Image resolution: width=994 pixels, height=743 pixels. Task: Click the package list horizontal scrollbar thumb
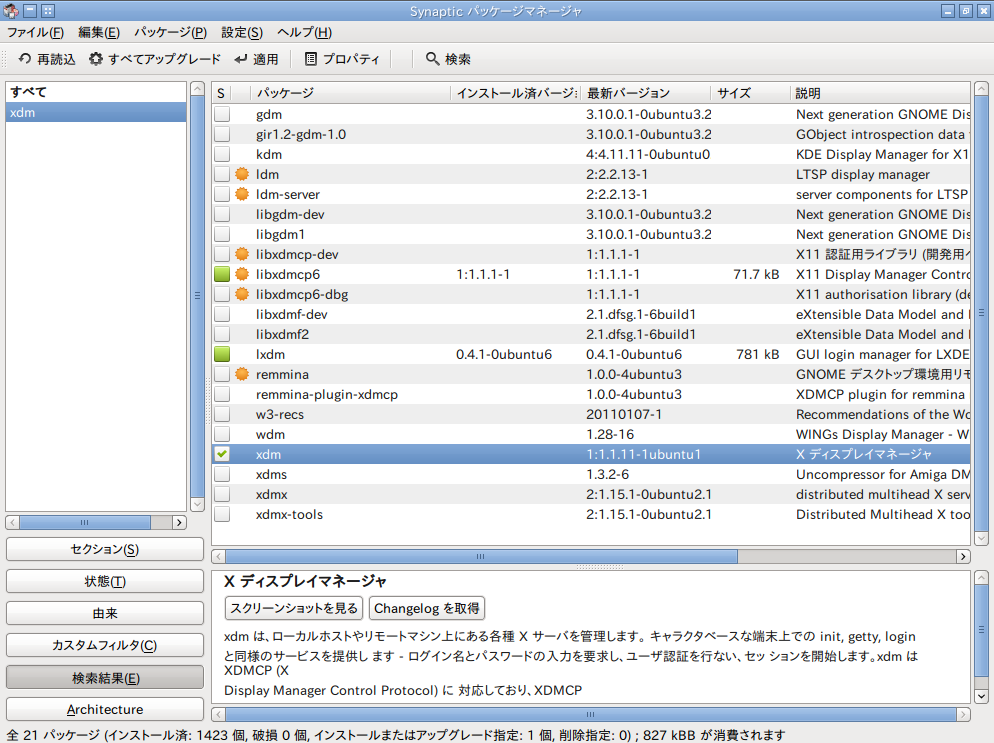(481, 557)
